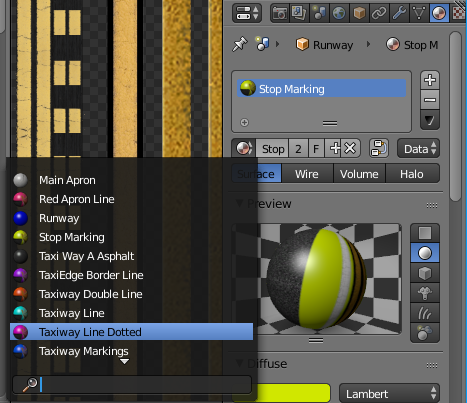Screen dimensions: 467x403
Task: Open the Texture properties tab
Action: (x=458, y=13)
